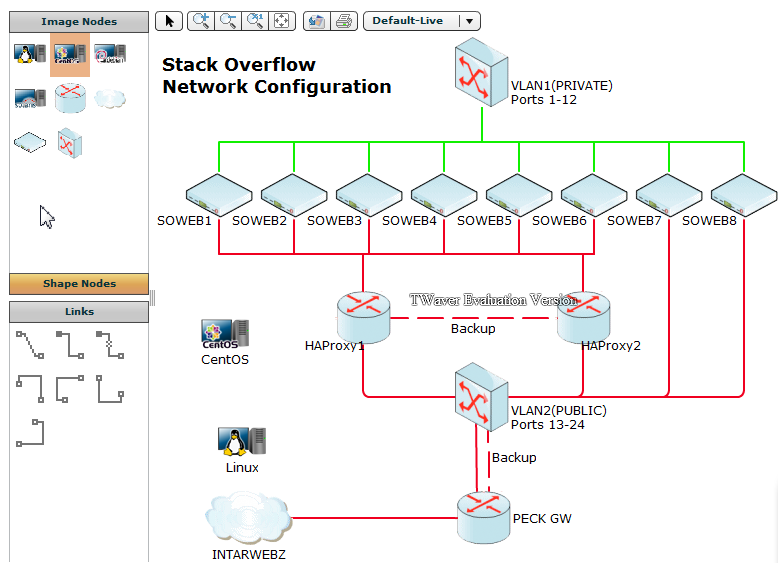Click the palette splitter grip handle
Screen dimensions: 781x566
152,298
